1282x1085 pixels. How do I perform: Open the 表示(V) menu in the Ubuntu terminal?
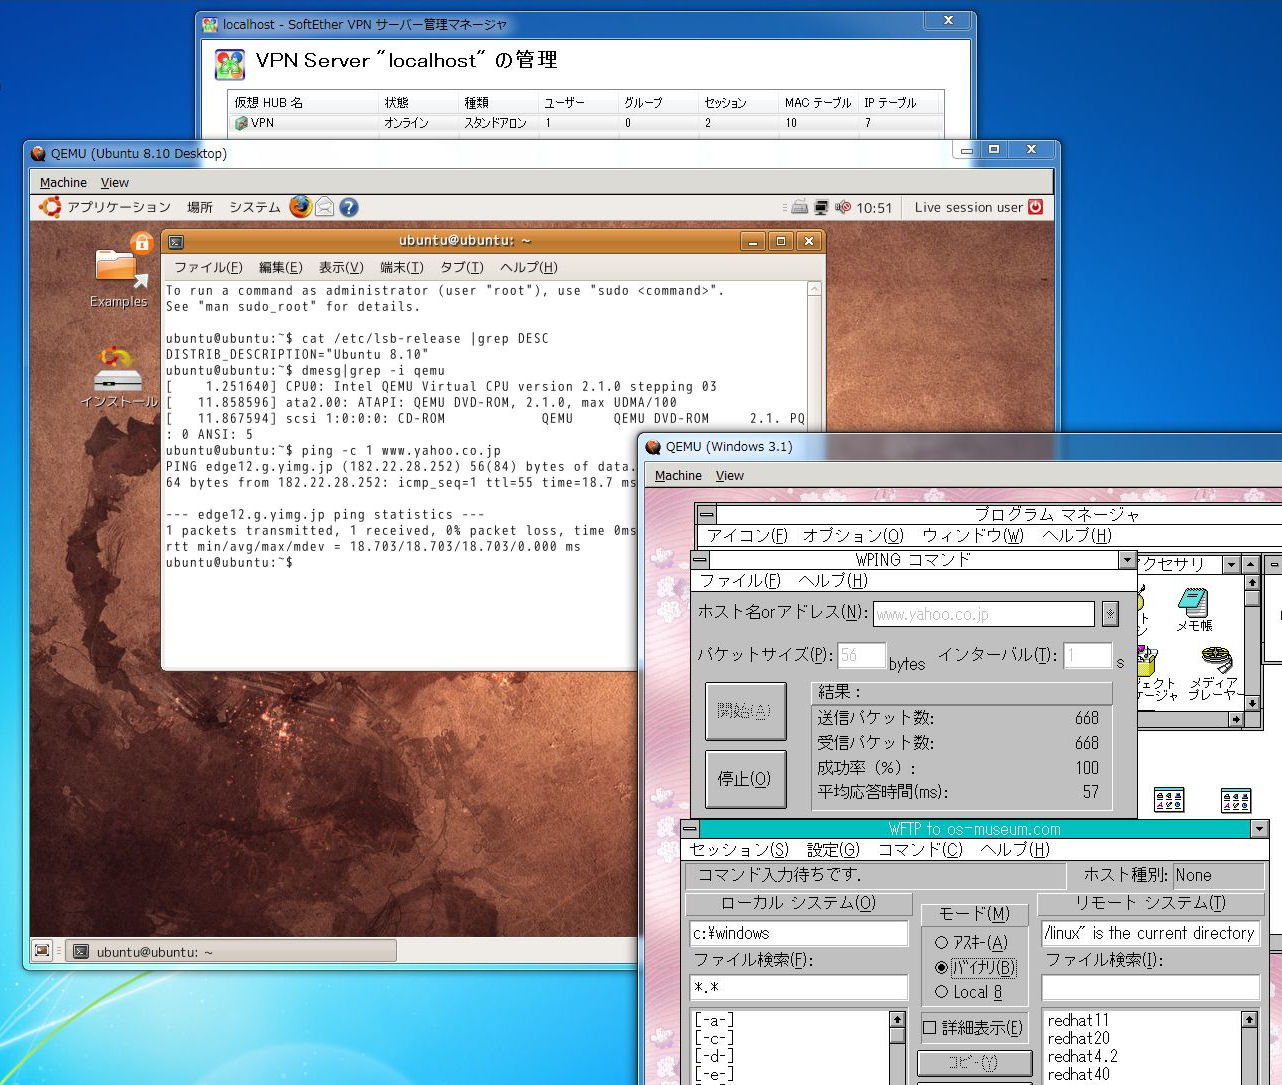341,267
